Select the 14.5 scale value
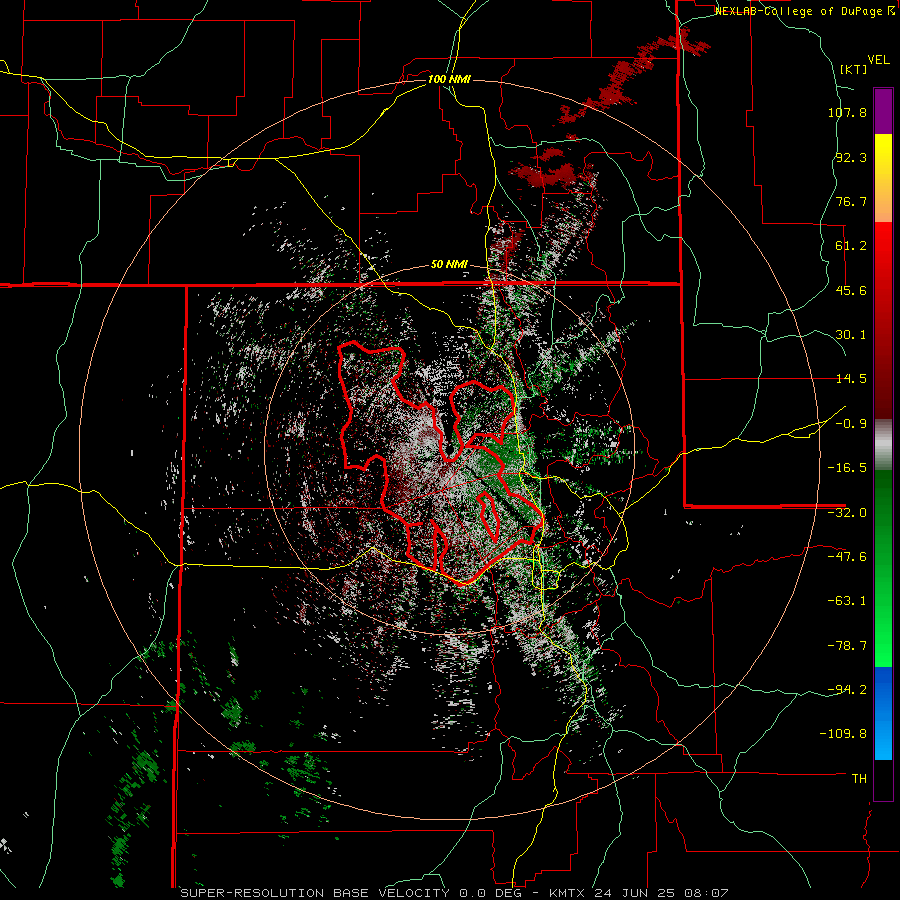Viewport: 900px width, 900px height. pos(851,379)
